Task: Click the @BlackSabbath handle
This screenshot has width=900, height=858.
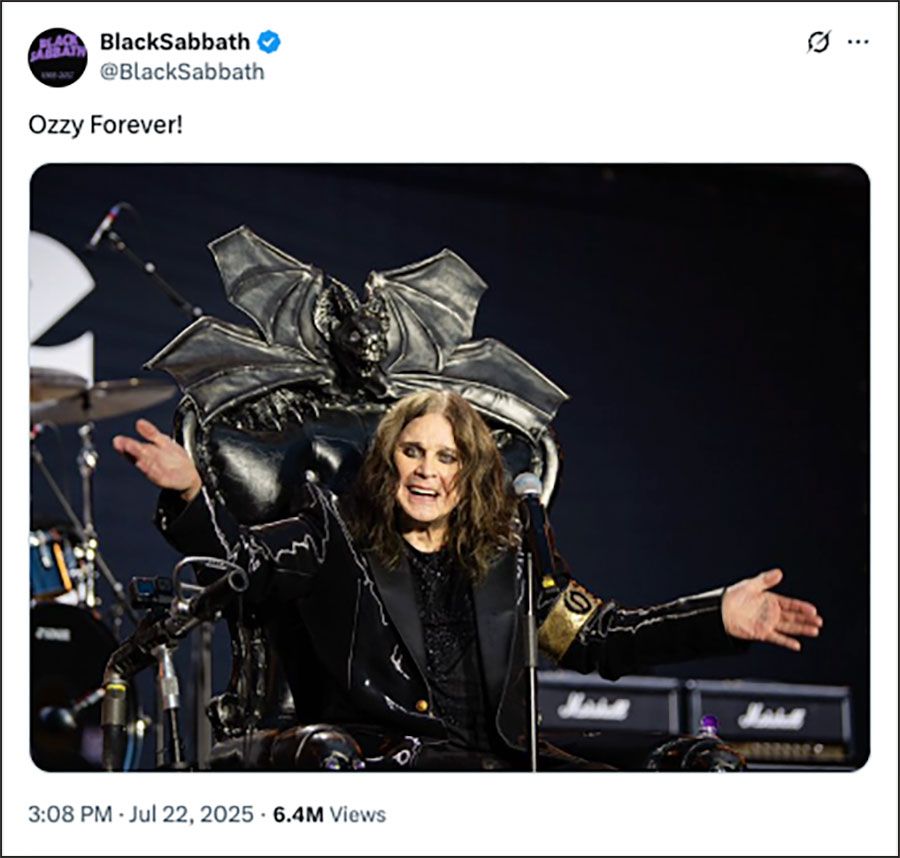Action: tap(182, 71)
